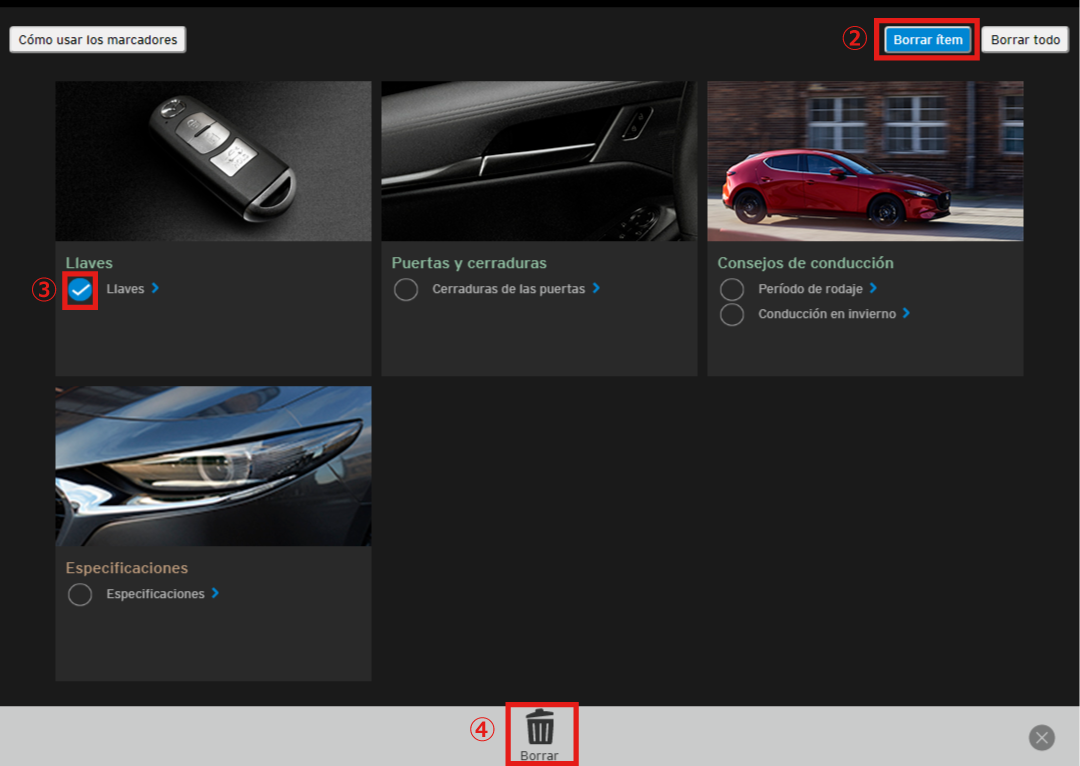
Task: Click the chevron arrow beside Llaves
Action: coord(156,288)
